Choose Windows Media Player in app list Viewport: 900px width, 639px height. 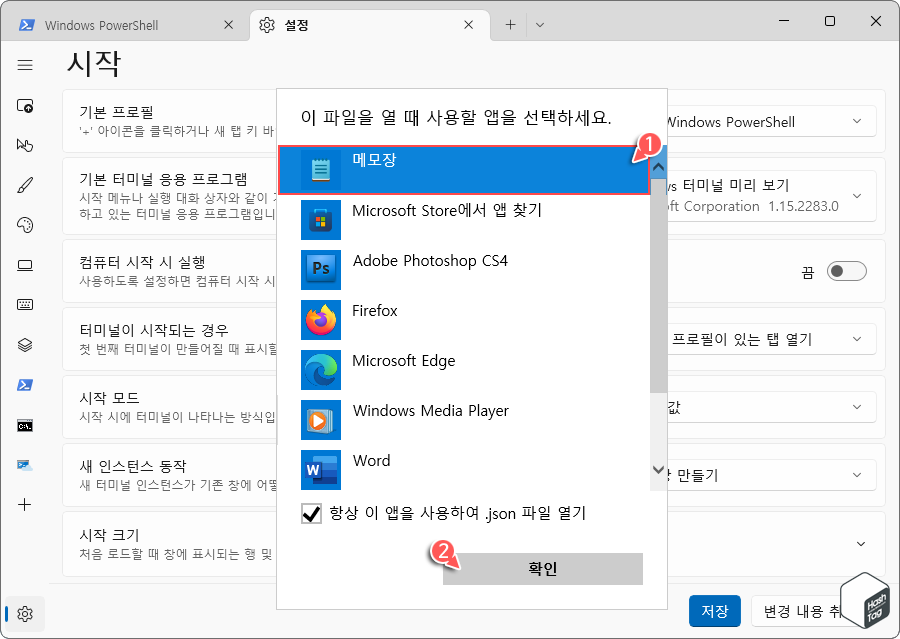pos(464,420)
